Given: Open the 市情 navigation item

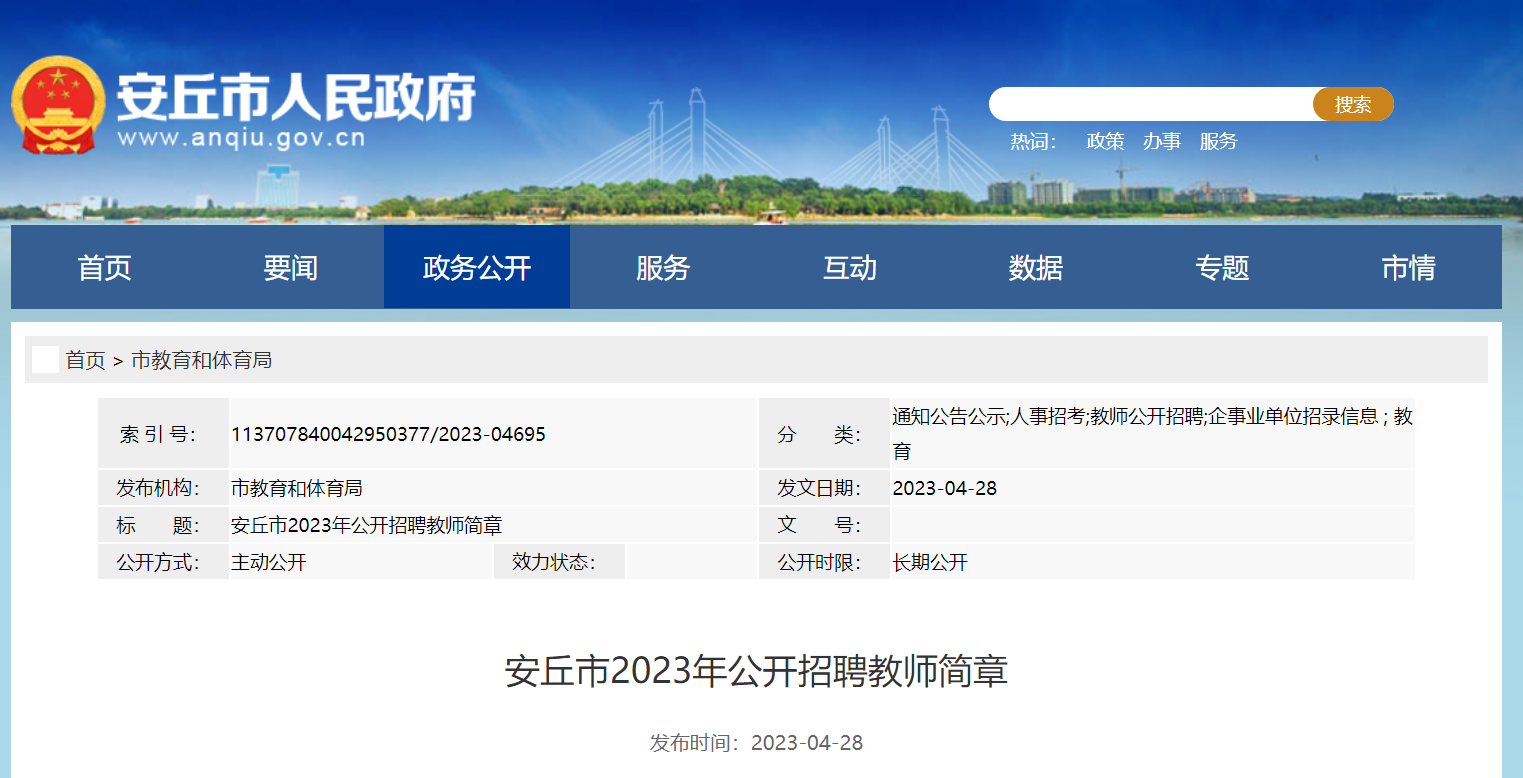Looking at the screenshot, I should click(x=1408, y=268).
